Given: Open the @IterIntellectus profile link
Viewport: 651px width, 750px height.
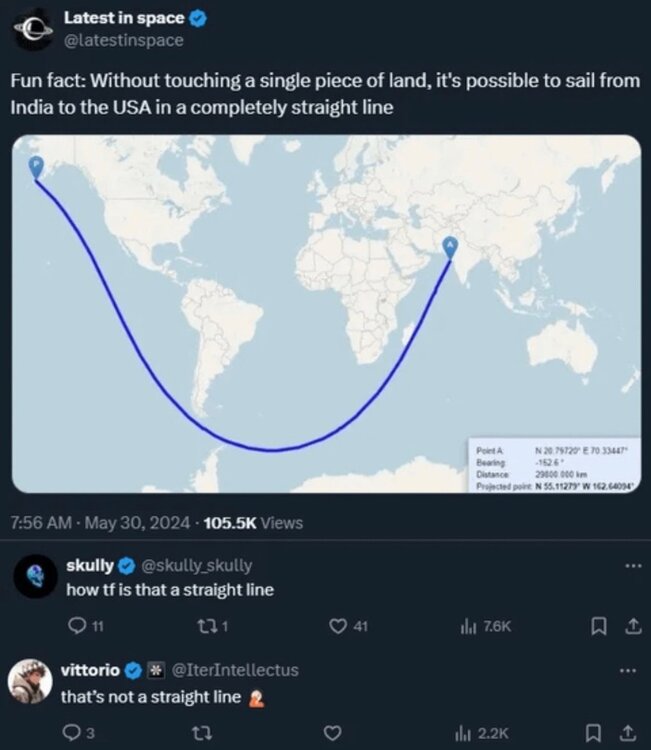Looking at the screenshot, I should pyautogui.click(x=235, y=670).
